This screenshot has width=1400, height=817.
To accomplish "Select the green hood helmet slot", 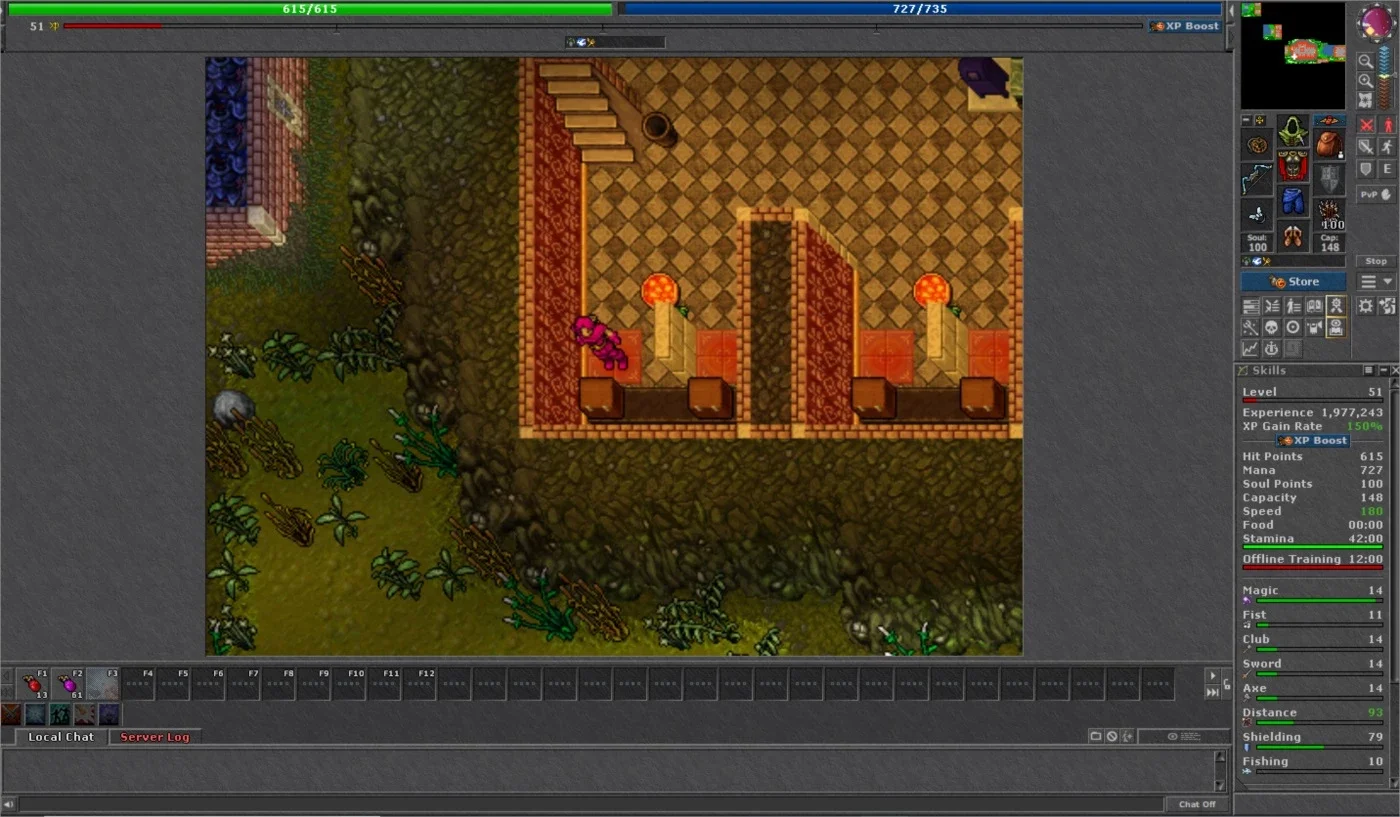I will [x=1293, y=131].
